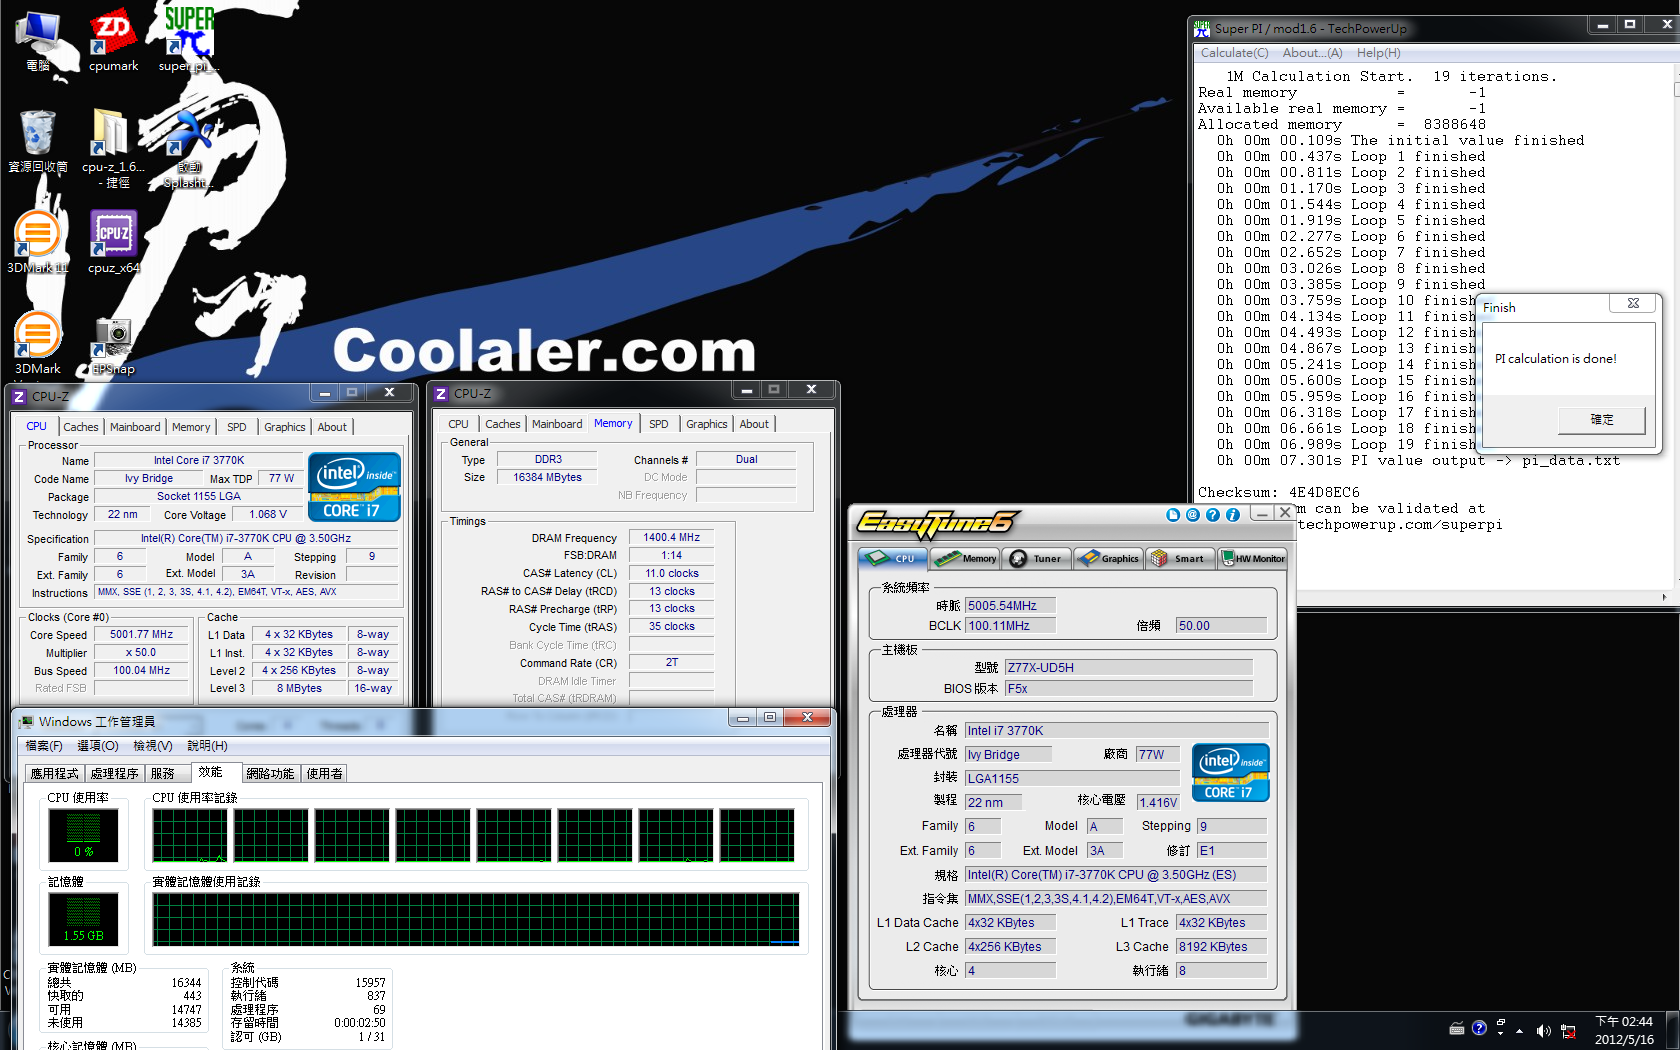
Task: Click the blue help icon in the language bar
Action: (x=1479, y=1028)
